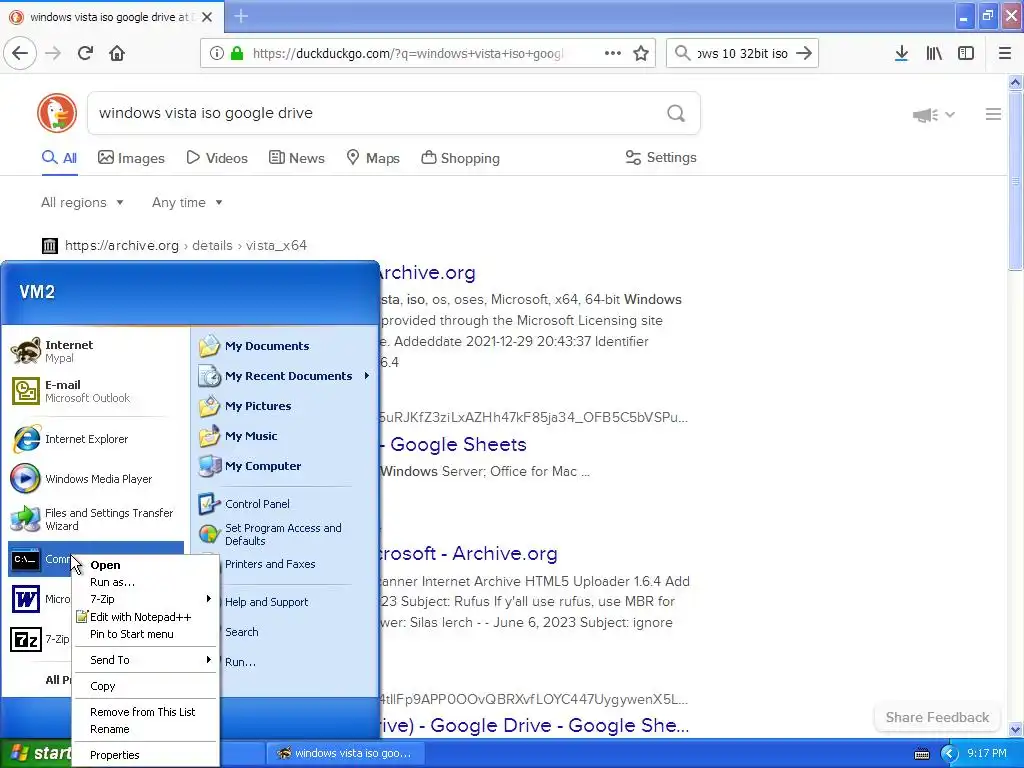Open the page actions three-dot menu

pyautogui.click(x=612, y=53)
